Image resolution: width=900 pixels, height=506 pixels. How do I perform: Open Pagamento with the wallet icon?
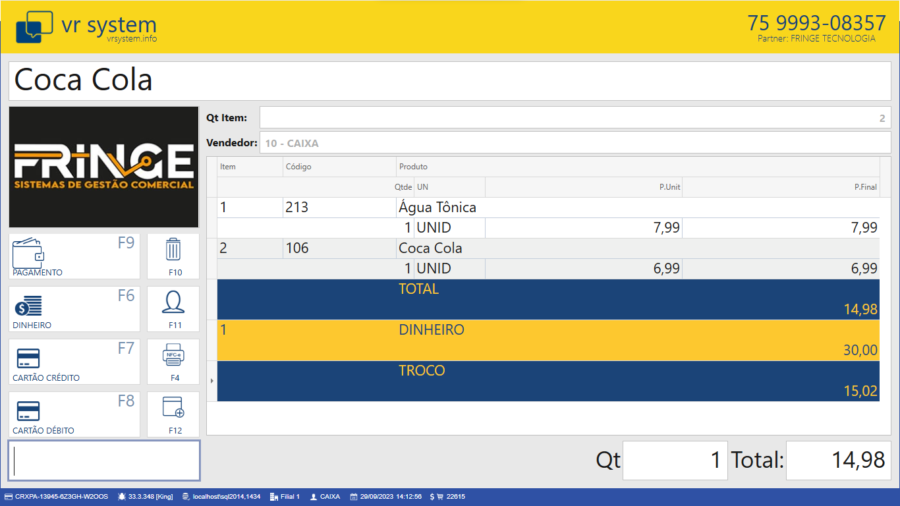click(x=74, y=256)
